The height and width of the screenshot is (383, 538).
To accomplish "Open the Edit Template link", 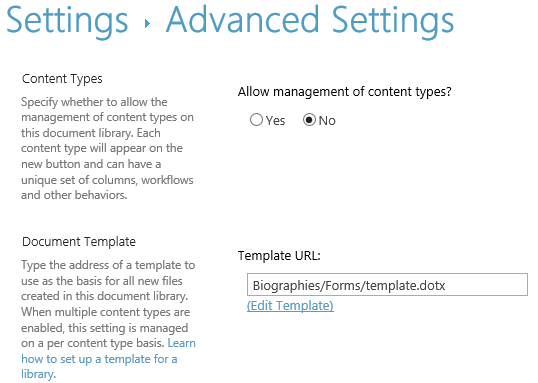I will [290, 305].
